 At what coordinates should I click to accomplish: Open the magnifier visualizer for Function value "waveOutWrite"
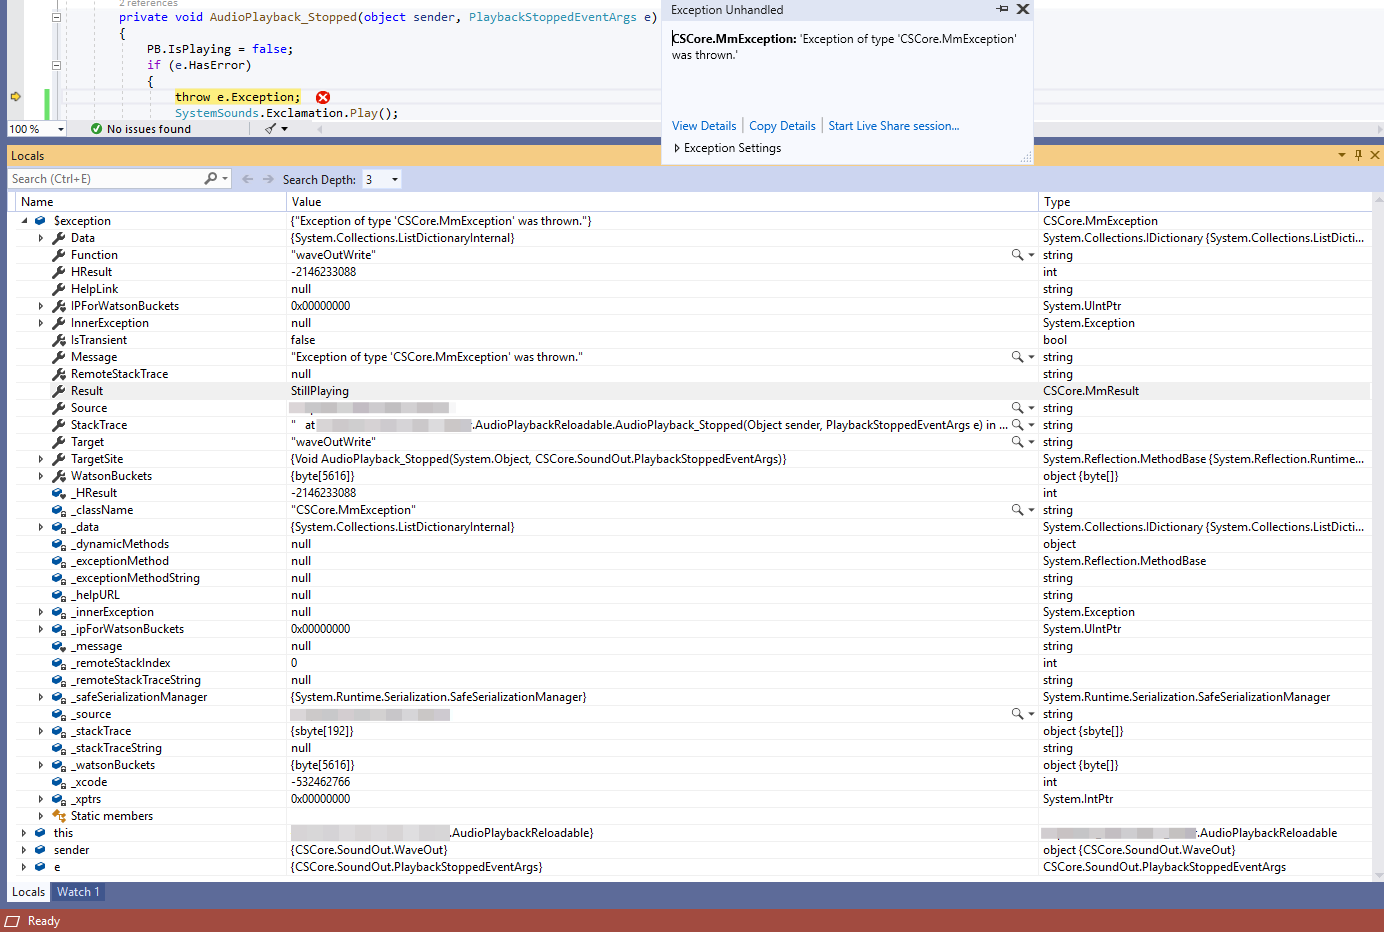1015,254
